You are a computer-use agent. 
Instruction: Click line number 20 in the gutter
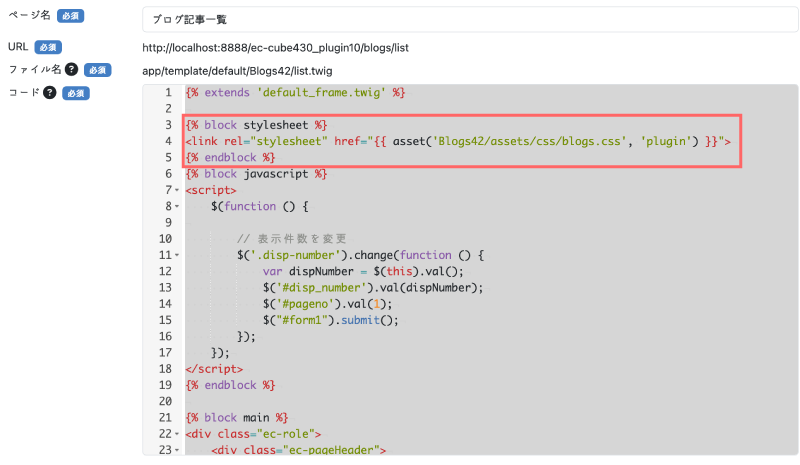165,401
